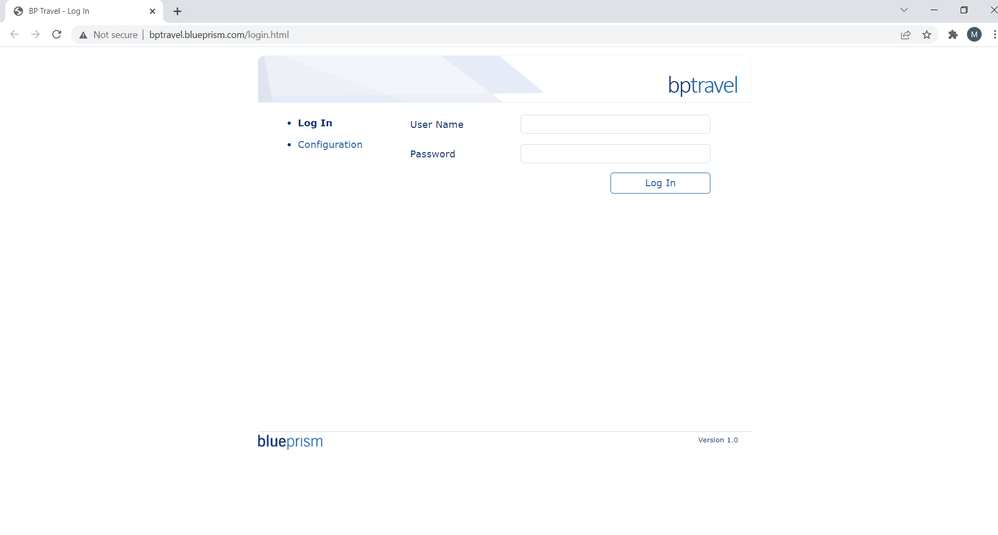Open the Configuration link
998x535 pixels.
click(330, 144)
